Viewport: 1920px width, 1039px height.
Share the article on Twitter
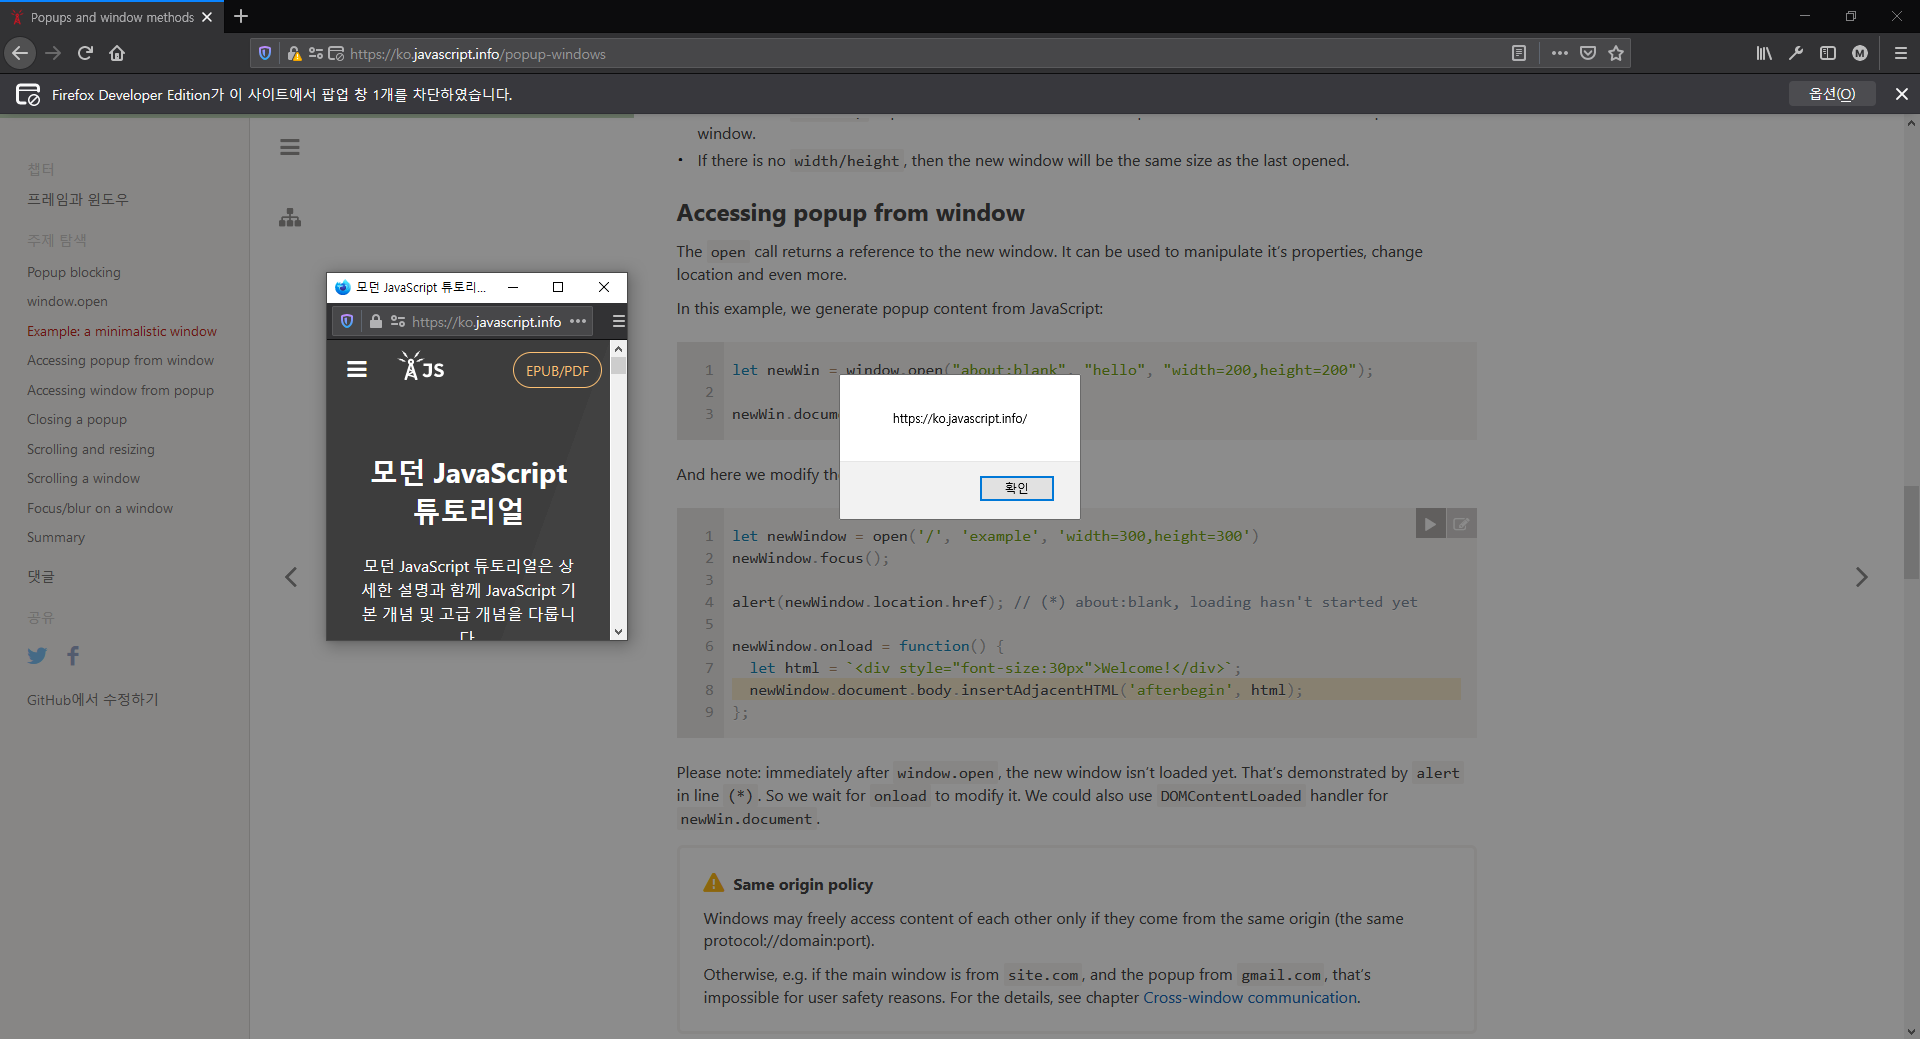37,655
